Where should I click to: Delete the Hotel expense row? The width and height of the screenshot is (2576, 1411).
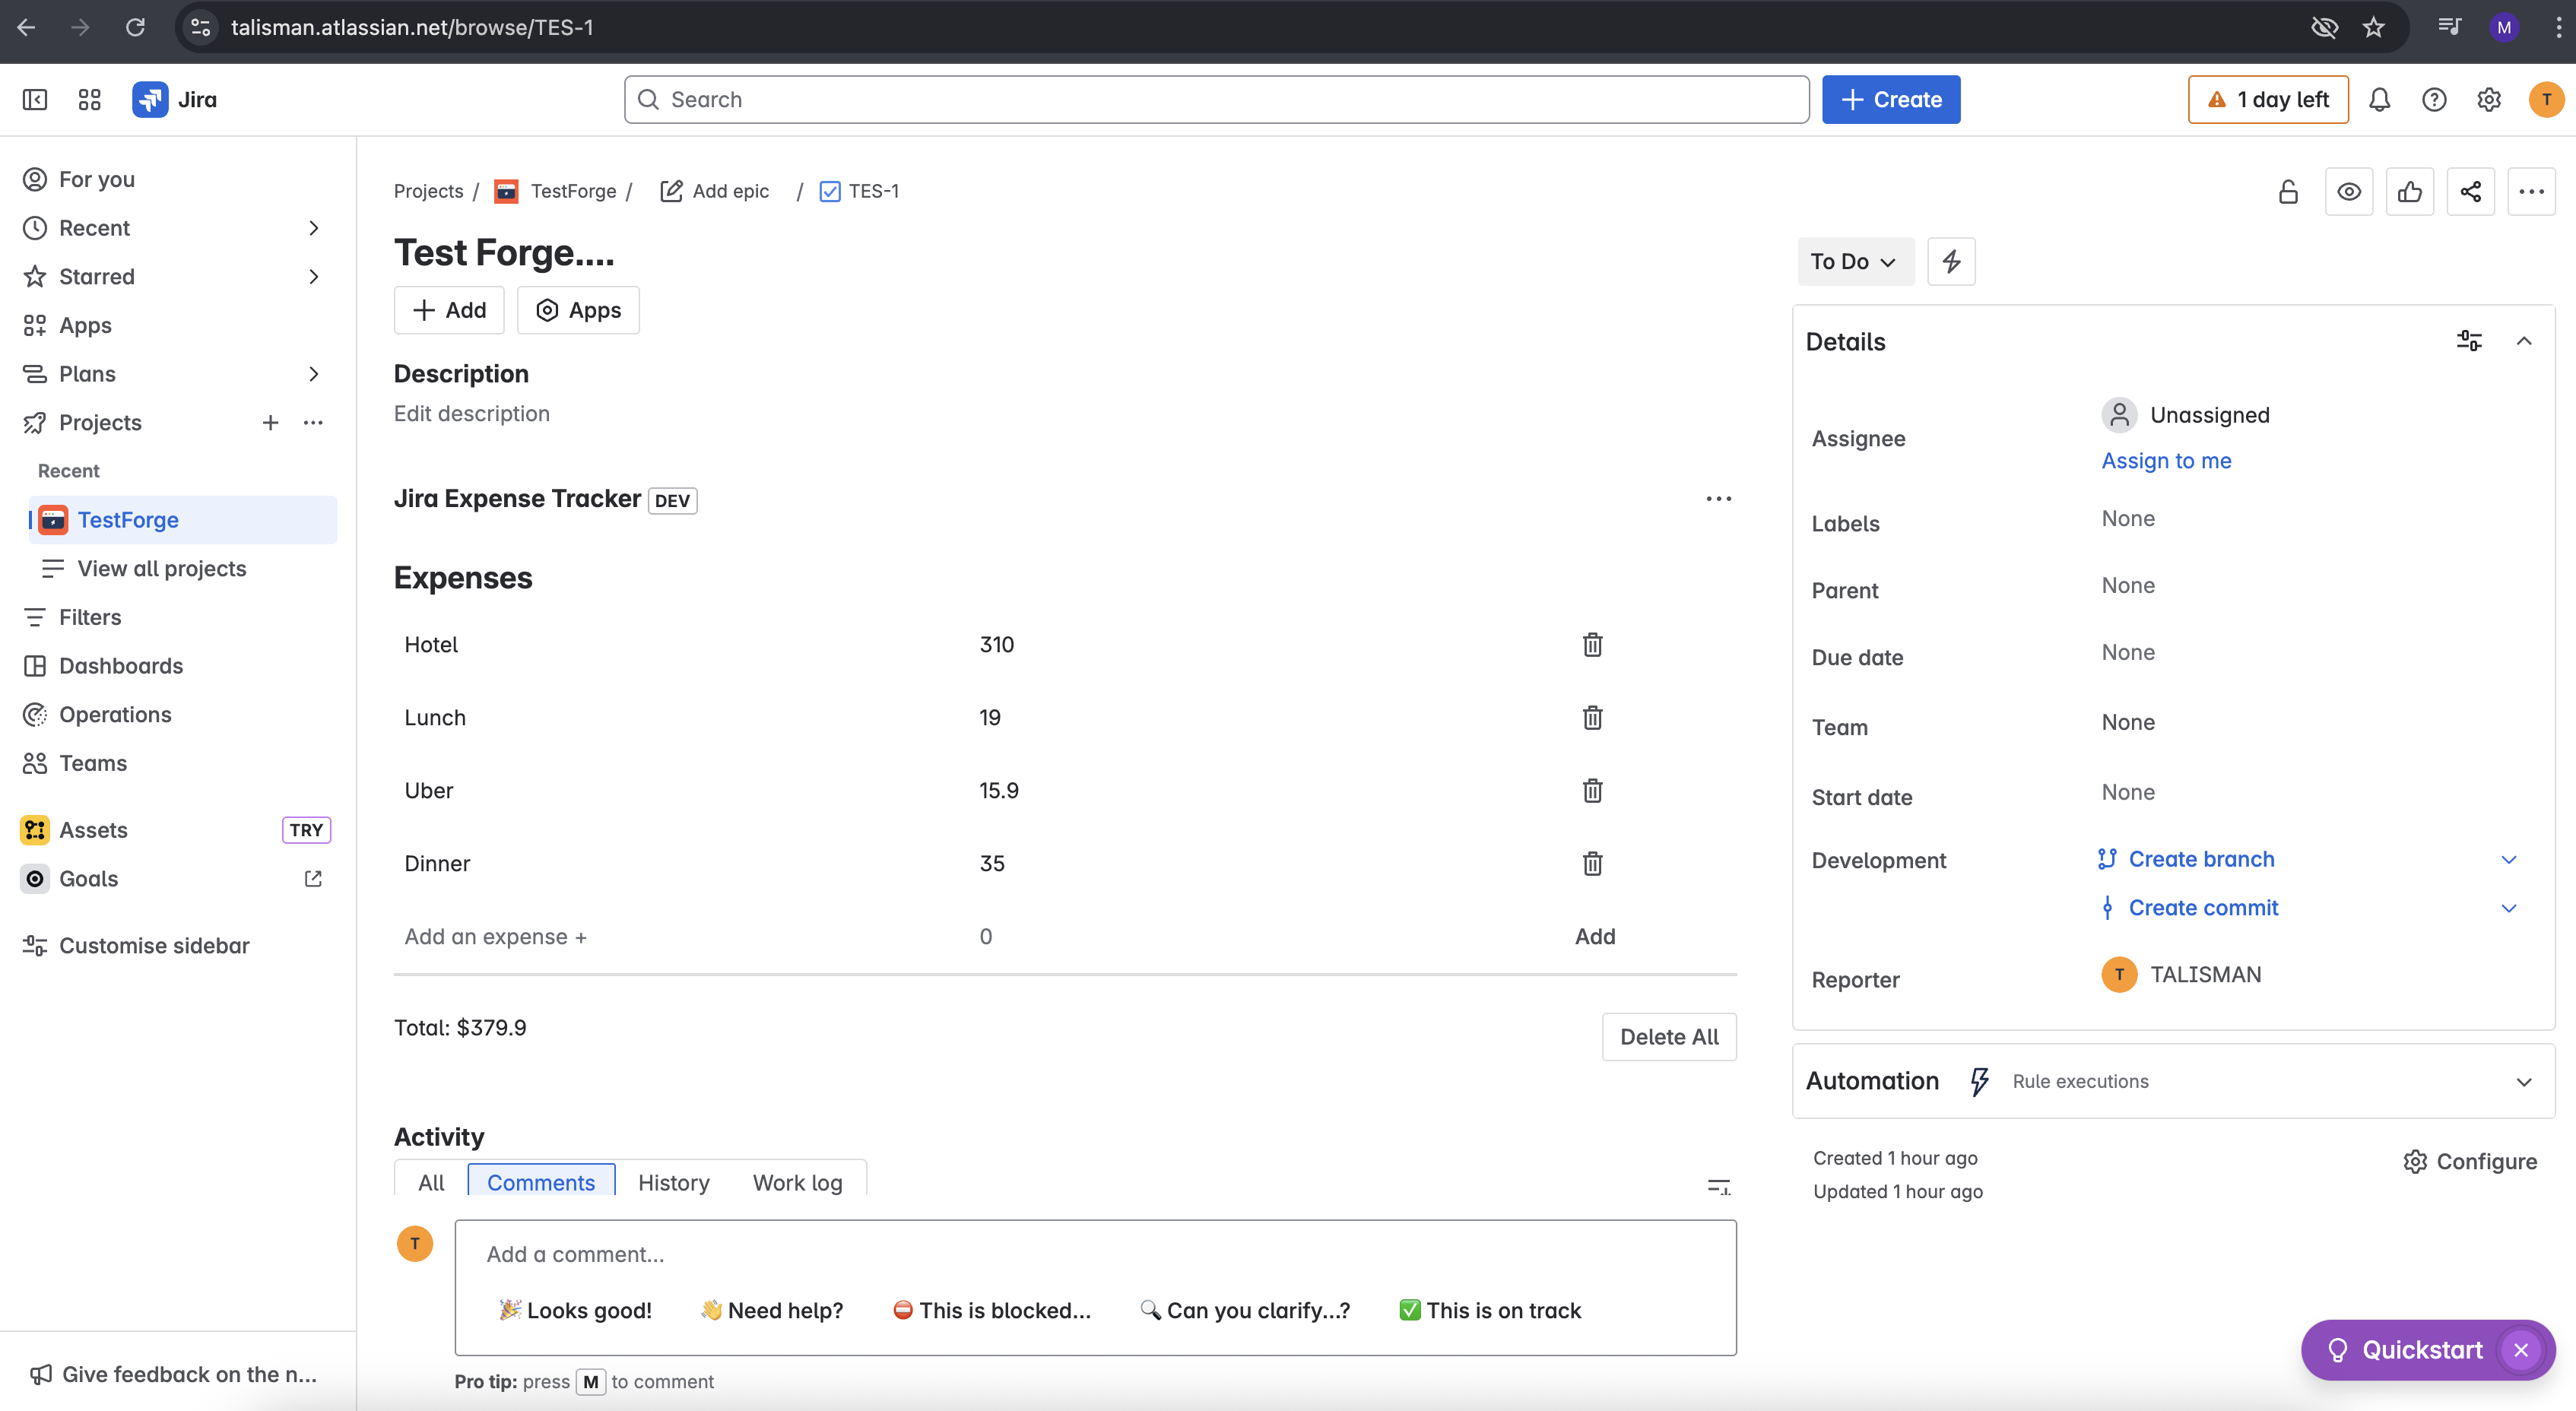point(1592,645)
